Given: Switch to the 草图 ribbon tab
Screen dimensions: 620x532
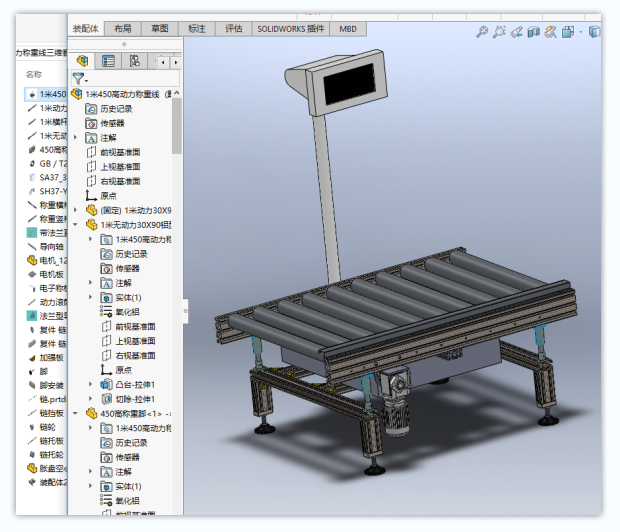Looking at the screenshot, I should (160, 29).
